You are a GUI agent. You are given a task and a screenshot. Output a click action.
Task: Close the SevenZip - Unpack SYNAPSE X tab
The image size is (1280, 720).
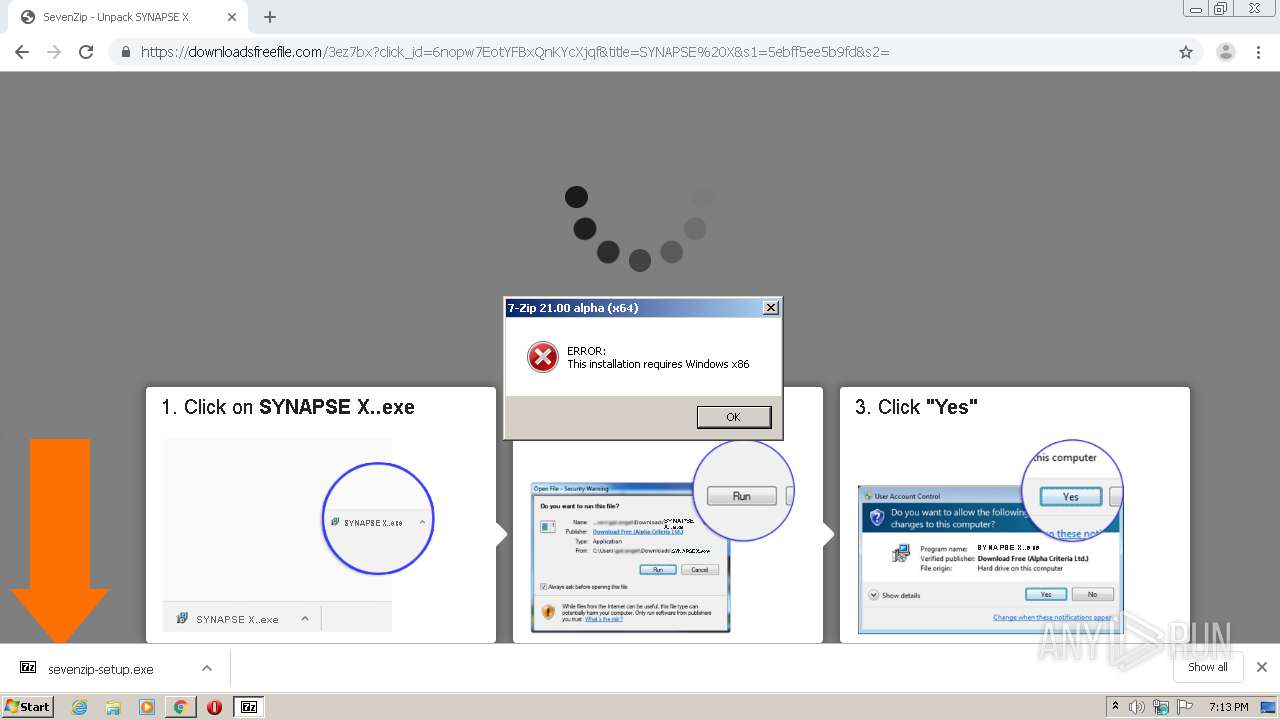click(x=232, y=17)
